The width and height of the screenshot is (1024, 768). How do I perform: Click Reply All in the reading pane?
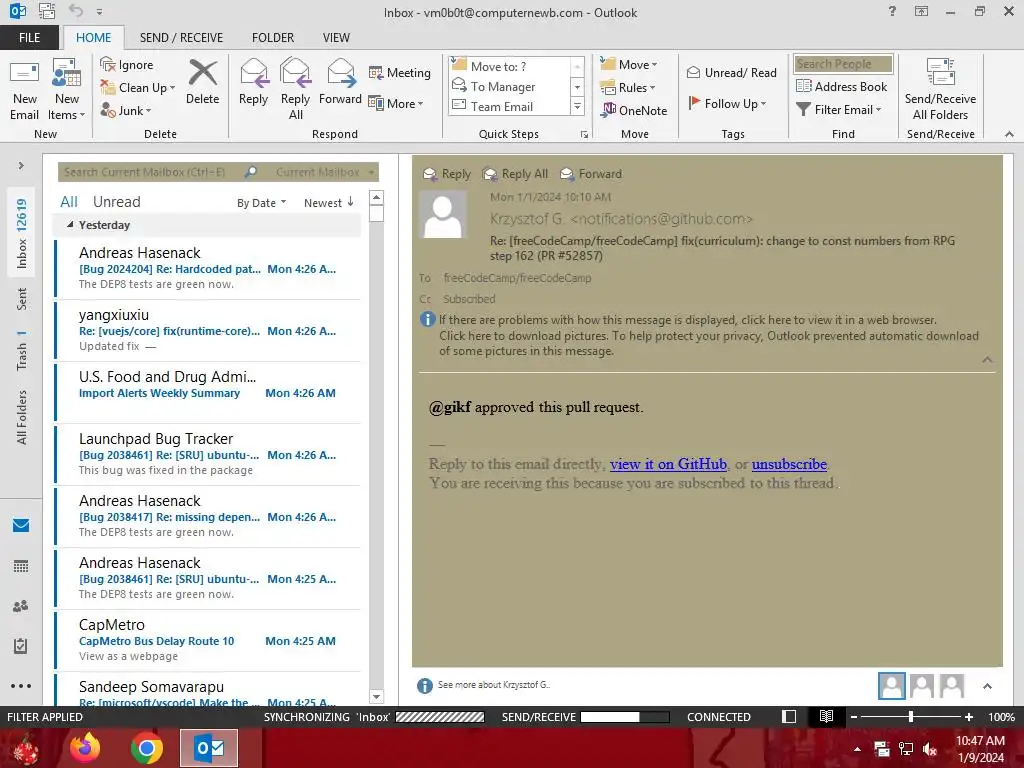[515, 174]
